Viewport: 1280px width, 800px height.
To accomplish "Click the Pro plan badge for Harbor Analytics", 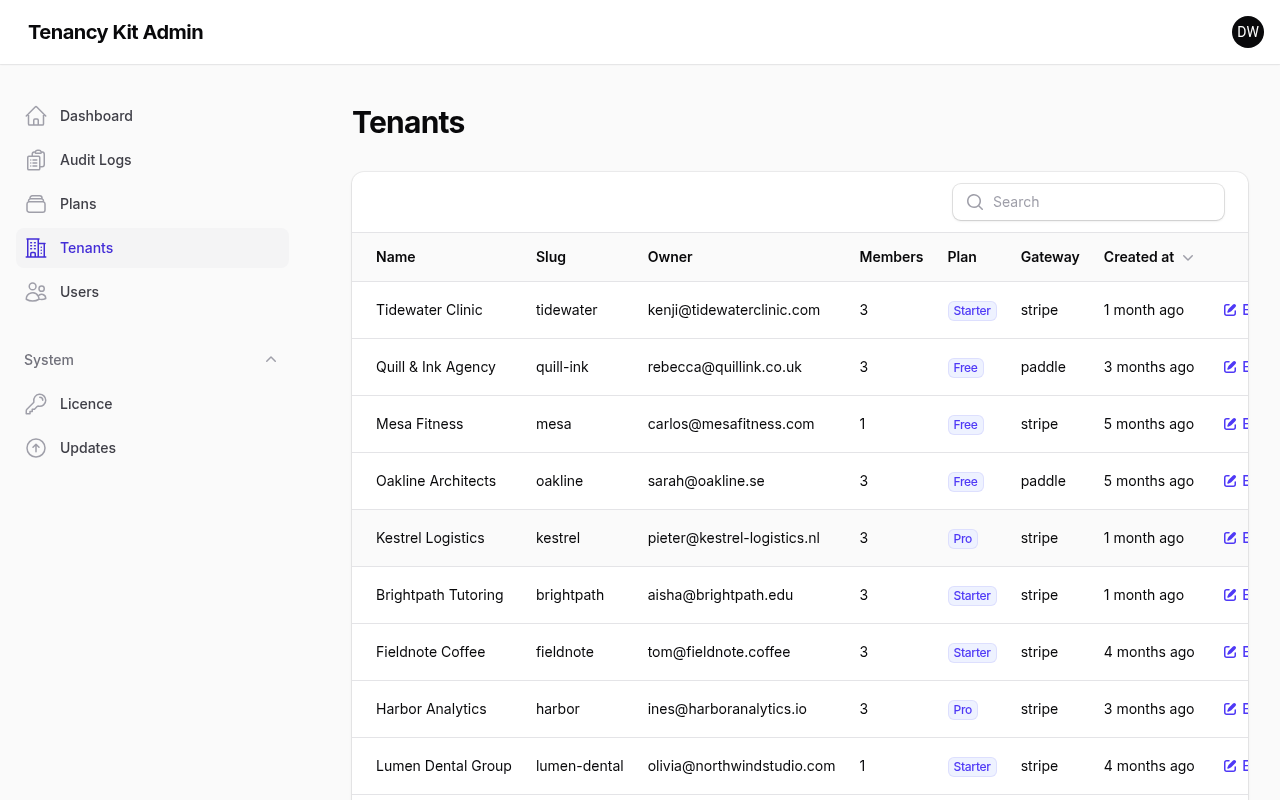I will point(962,709).
